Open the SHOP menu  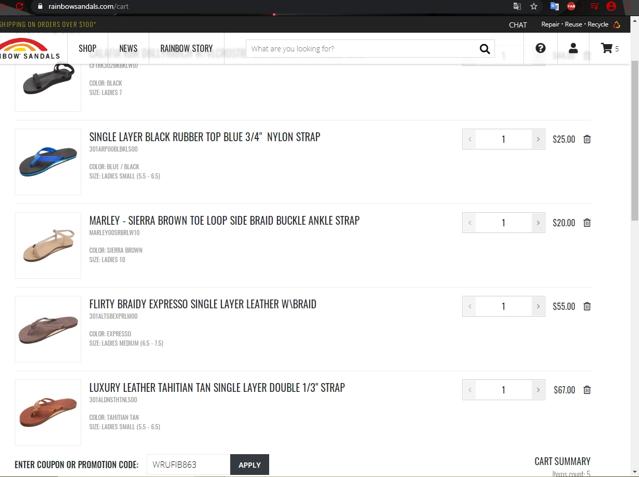tap(87, 49)
